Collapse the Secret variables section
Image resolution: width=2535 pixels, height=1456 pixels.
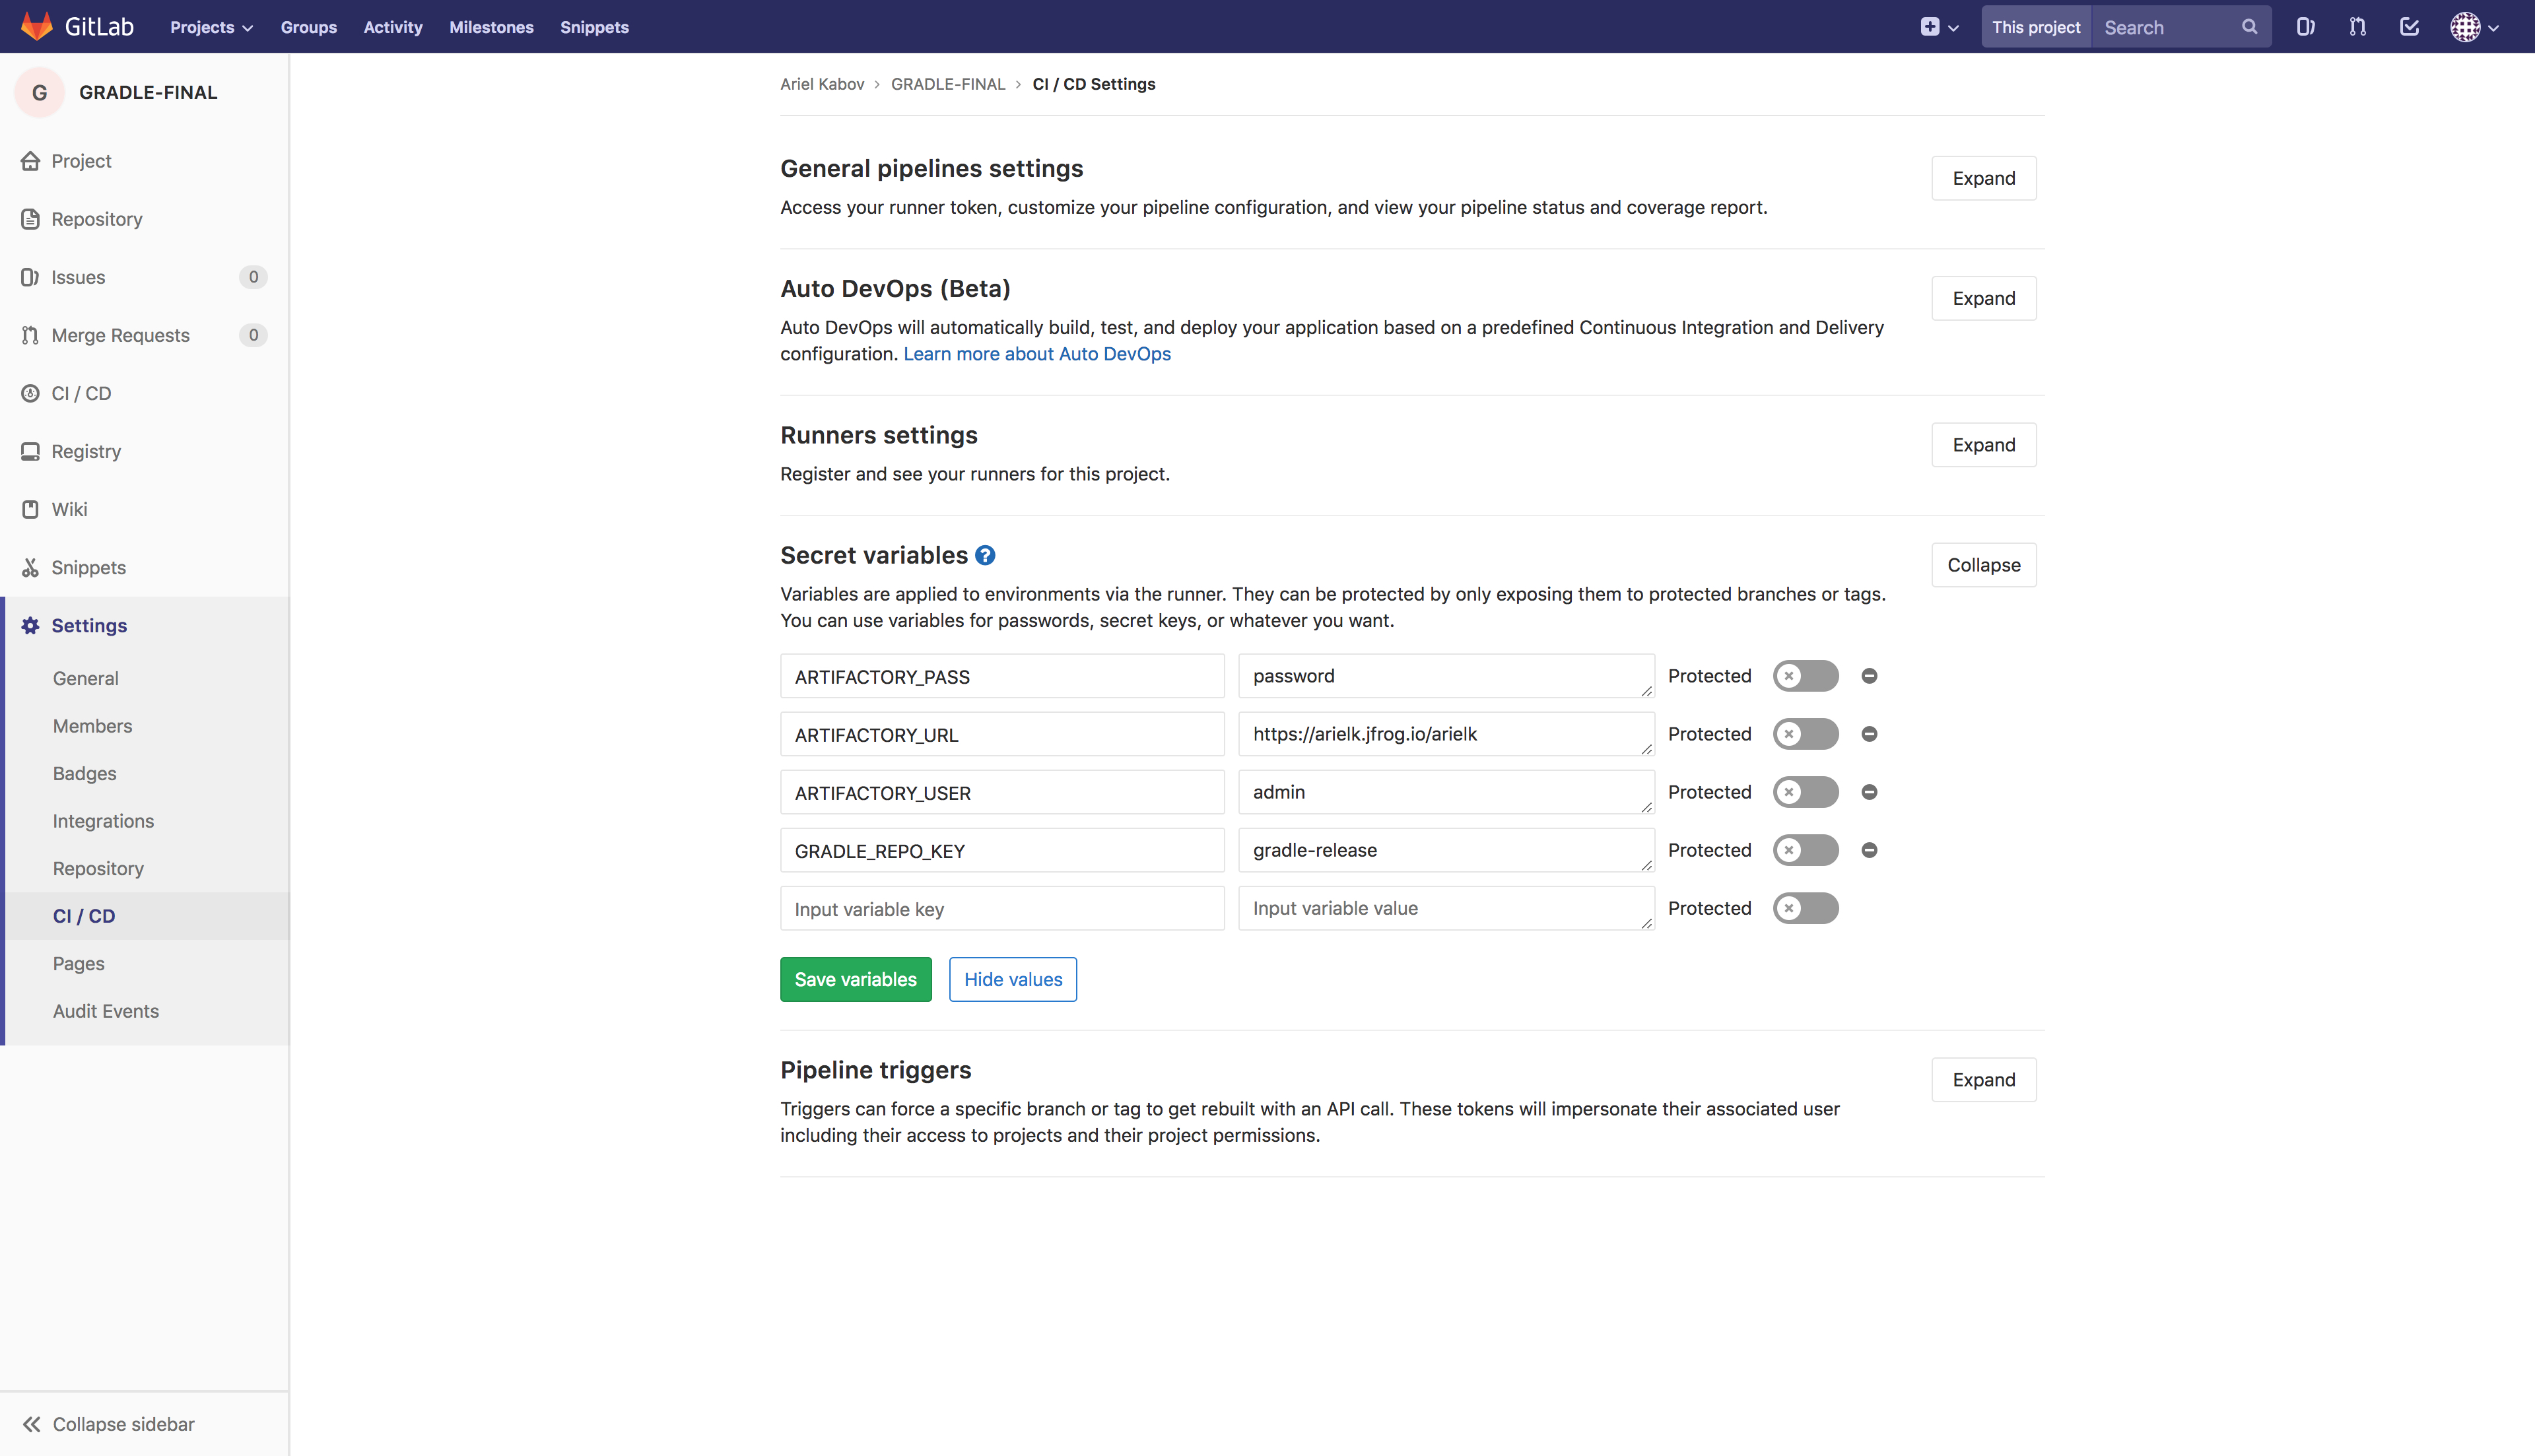[1983, 565]
